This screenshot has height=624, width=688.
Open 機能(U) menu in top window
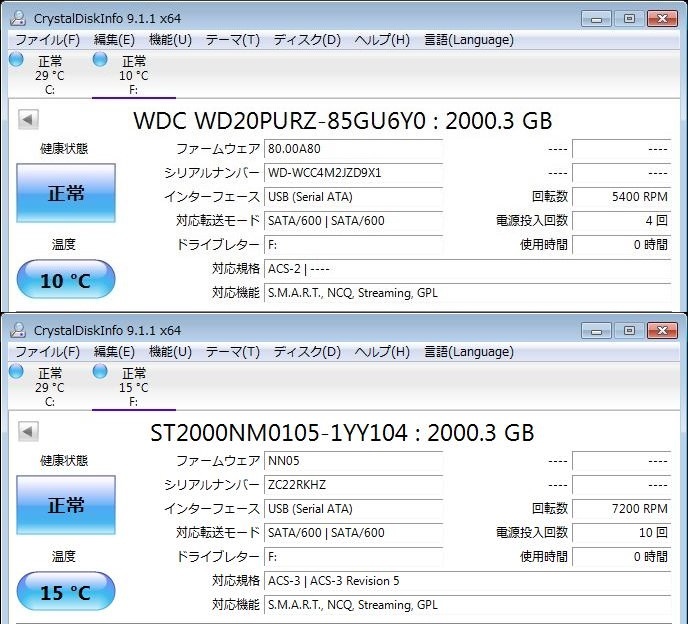pos(170,40)
